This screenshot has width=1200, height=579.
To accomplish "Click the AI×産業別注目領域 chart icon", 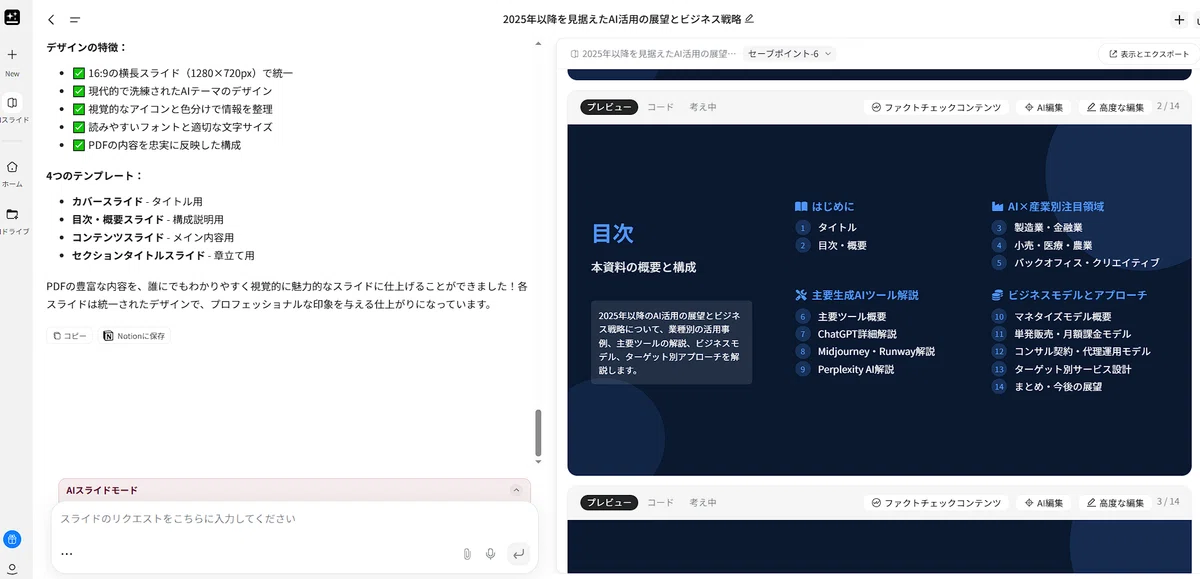I will (x=997, y=206).
